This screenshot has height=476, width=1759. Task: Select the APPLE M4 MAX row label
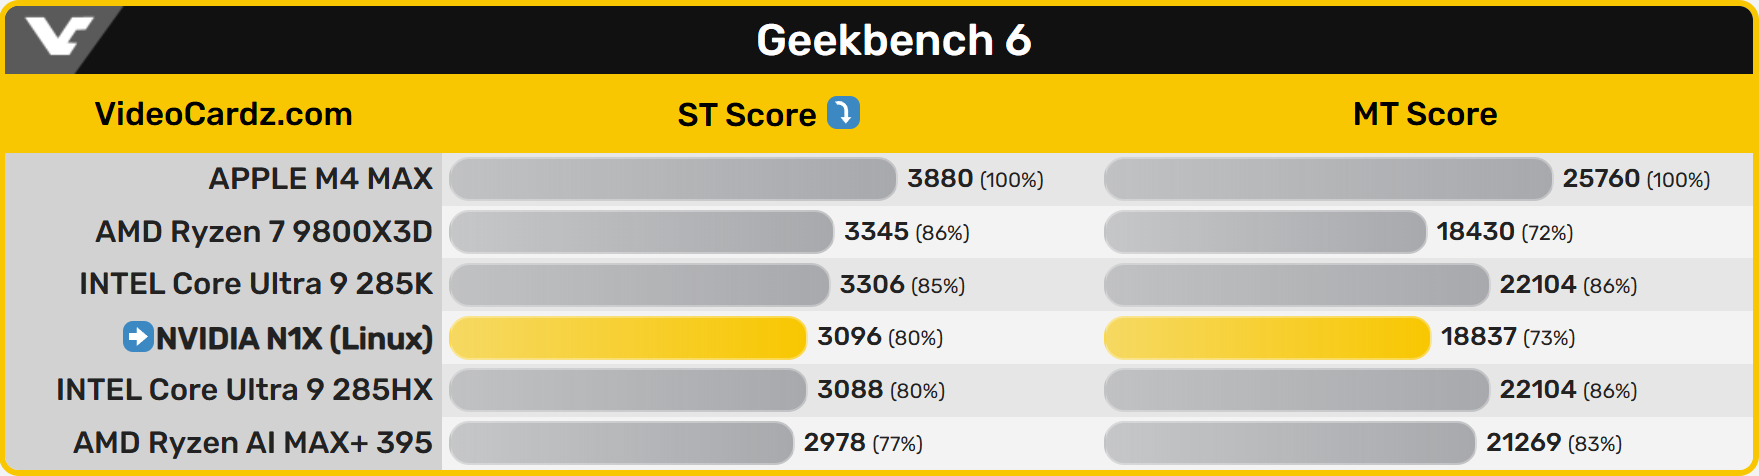coord(320,179)
